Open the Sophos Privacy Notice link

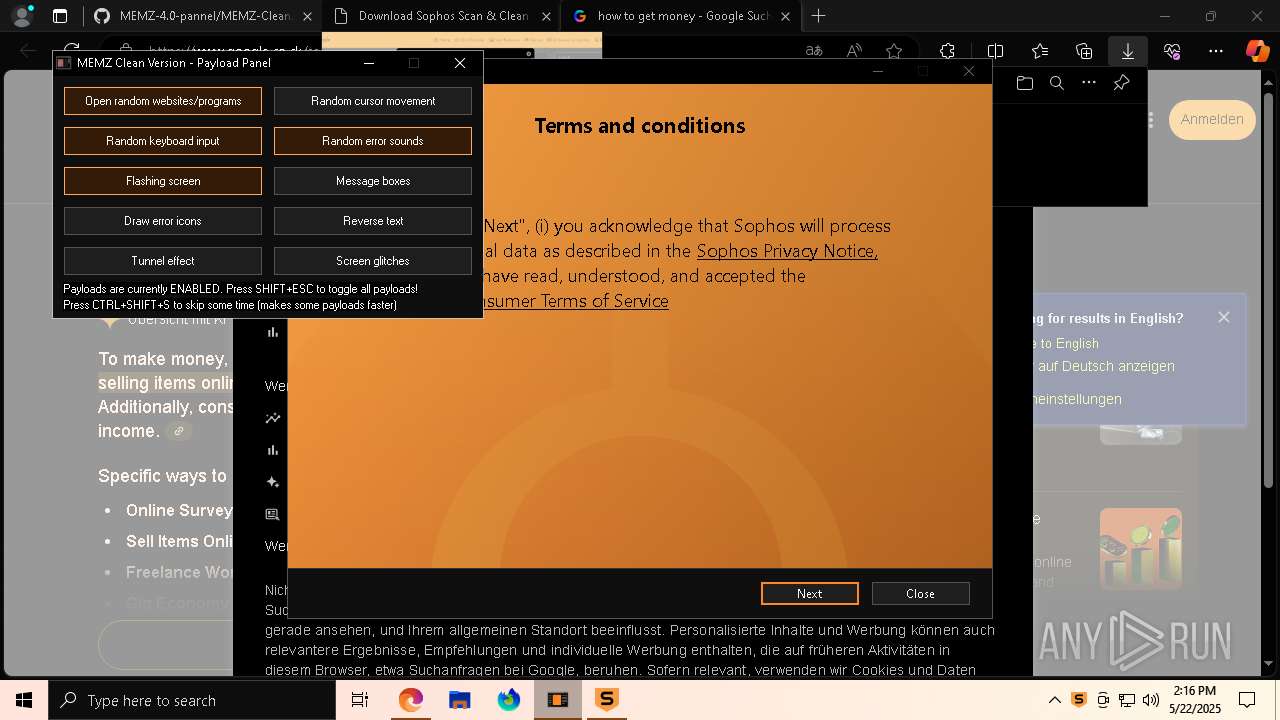(787, 251)
